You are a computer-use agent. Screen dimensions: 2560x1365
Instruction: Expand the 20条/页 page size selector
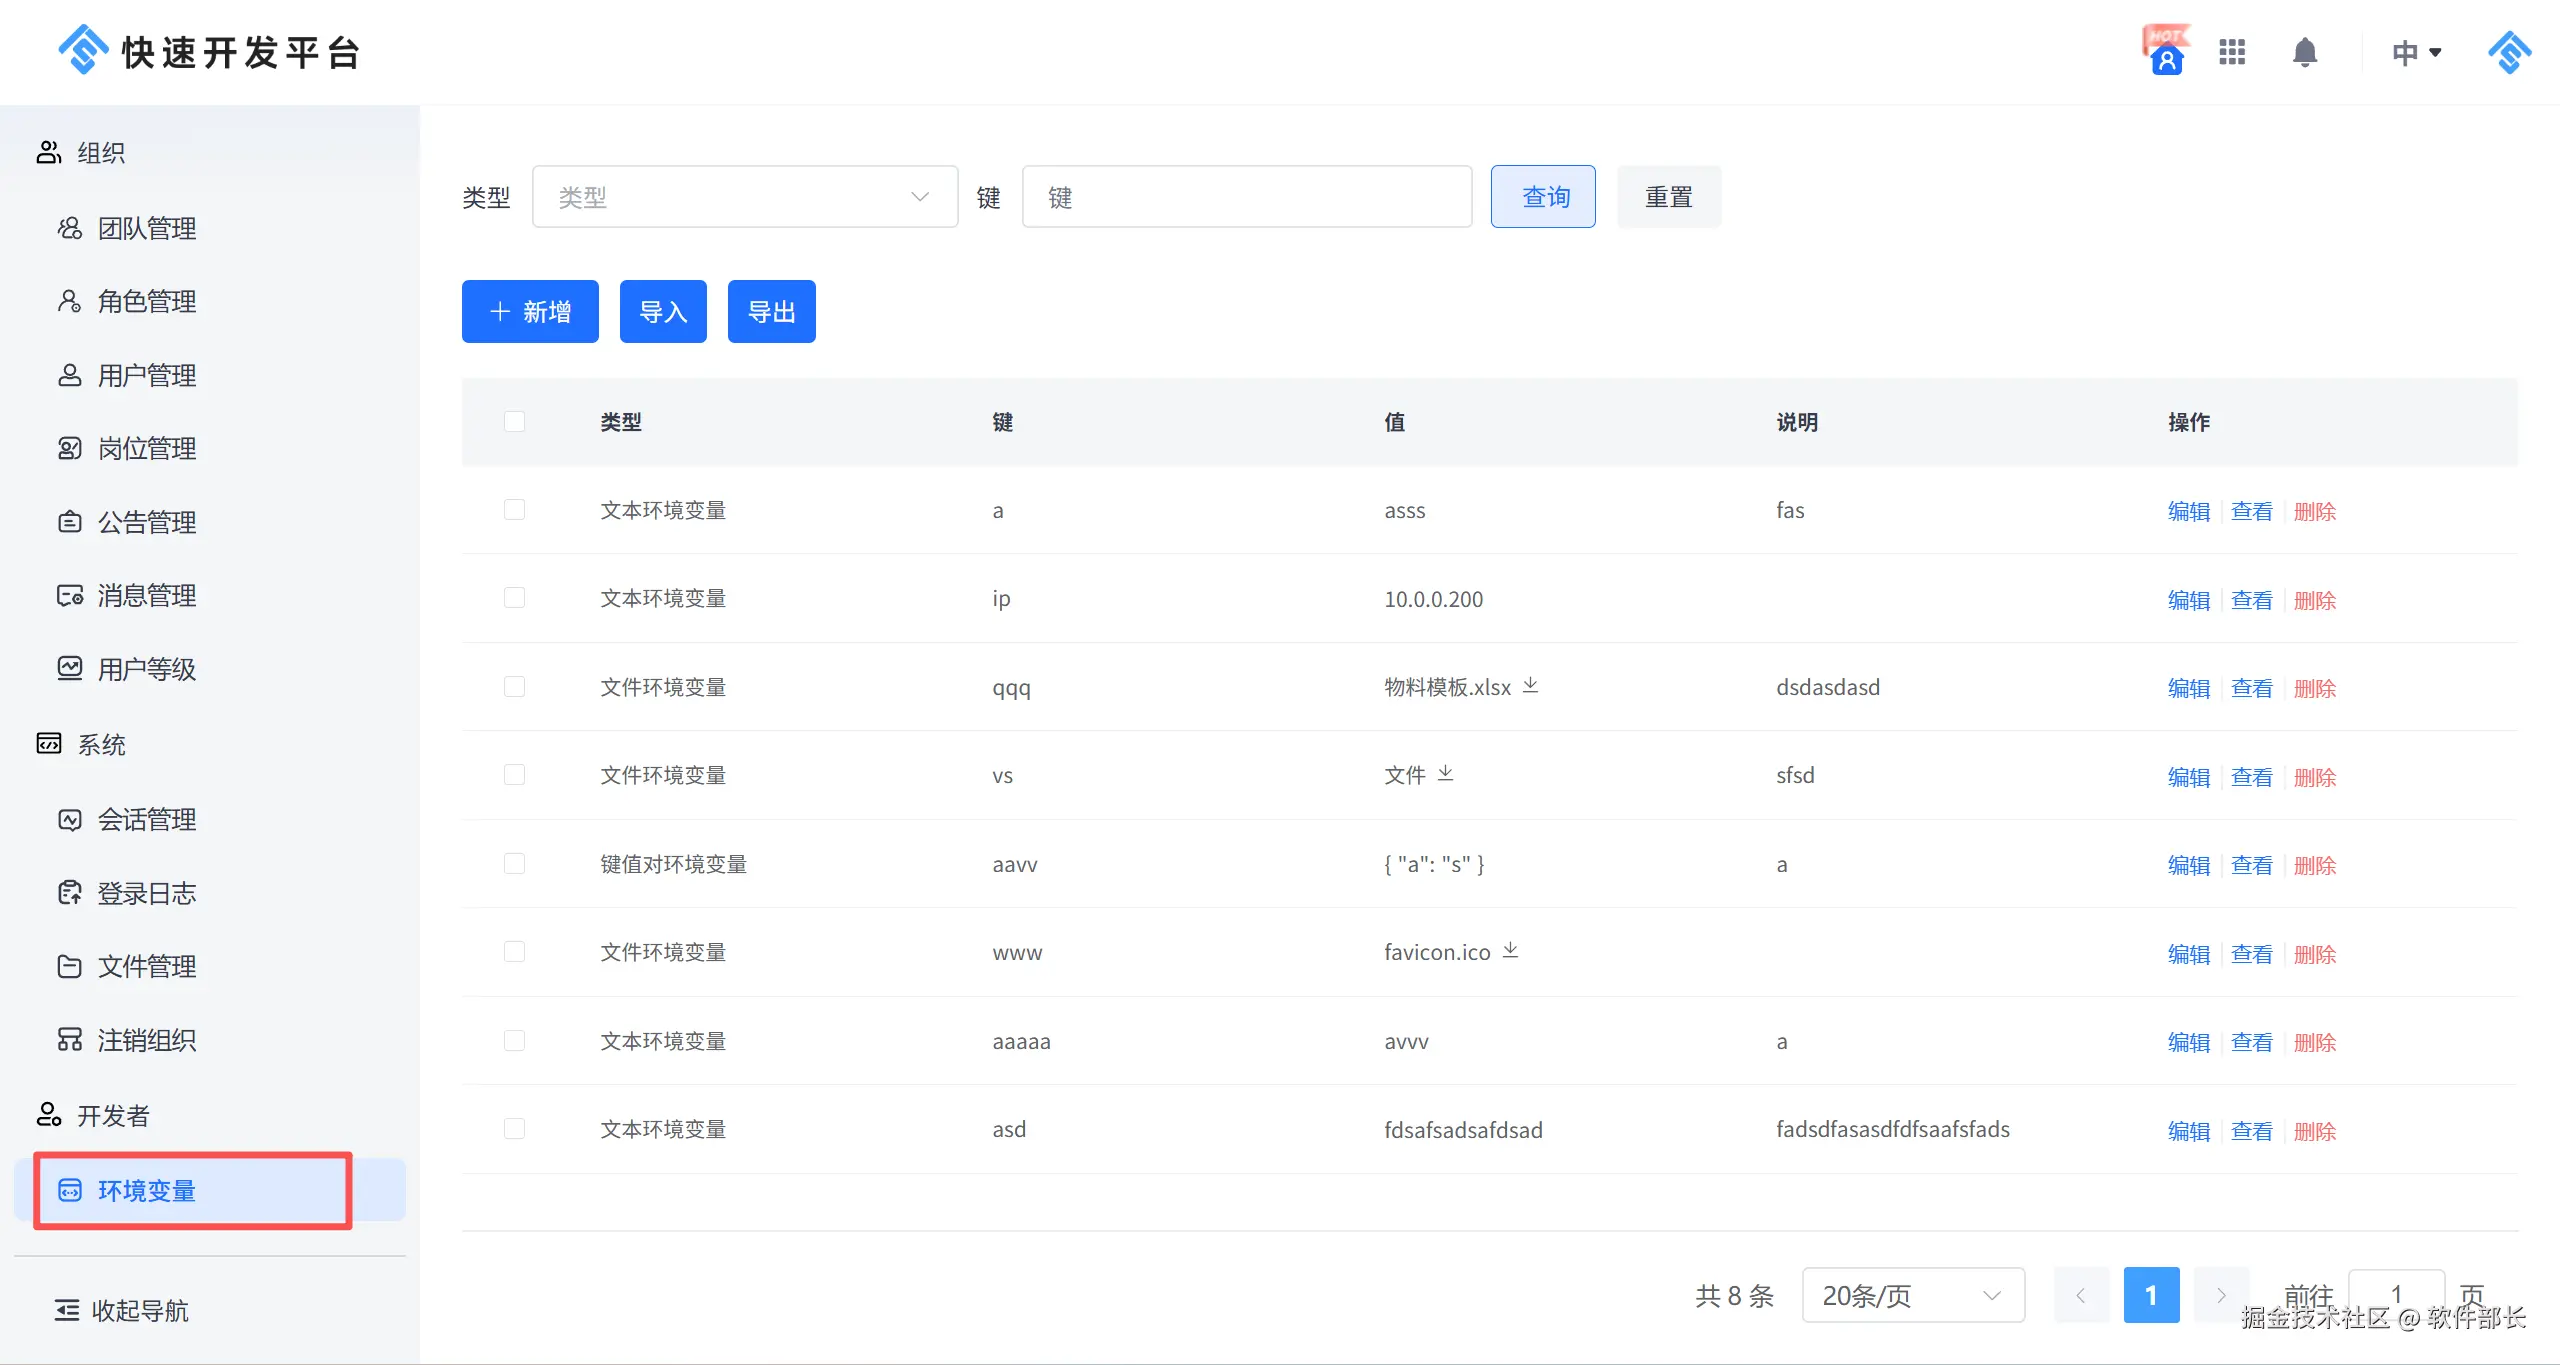tap(1912, 1295)
